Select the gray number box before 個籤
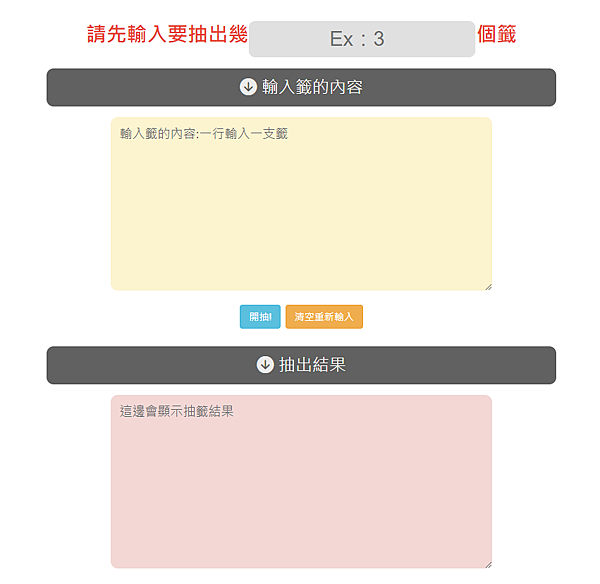 pyautogui.click(x=362, y=39)
